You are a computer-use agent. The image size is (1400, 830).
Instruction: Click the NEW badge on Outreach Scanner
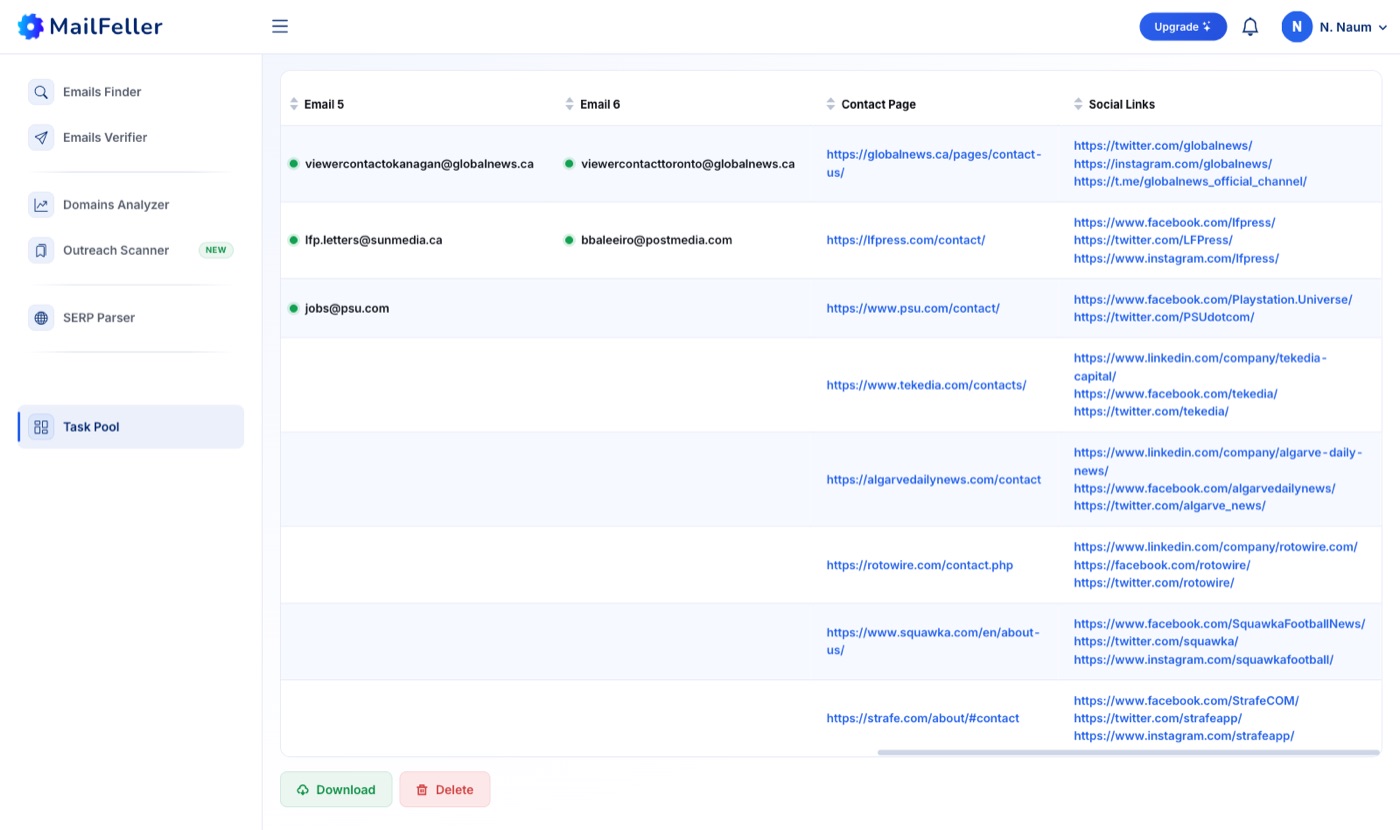[216, 250]
